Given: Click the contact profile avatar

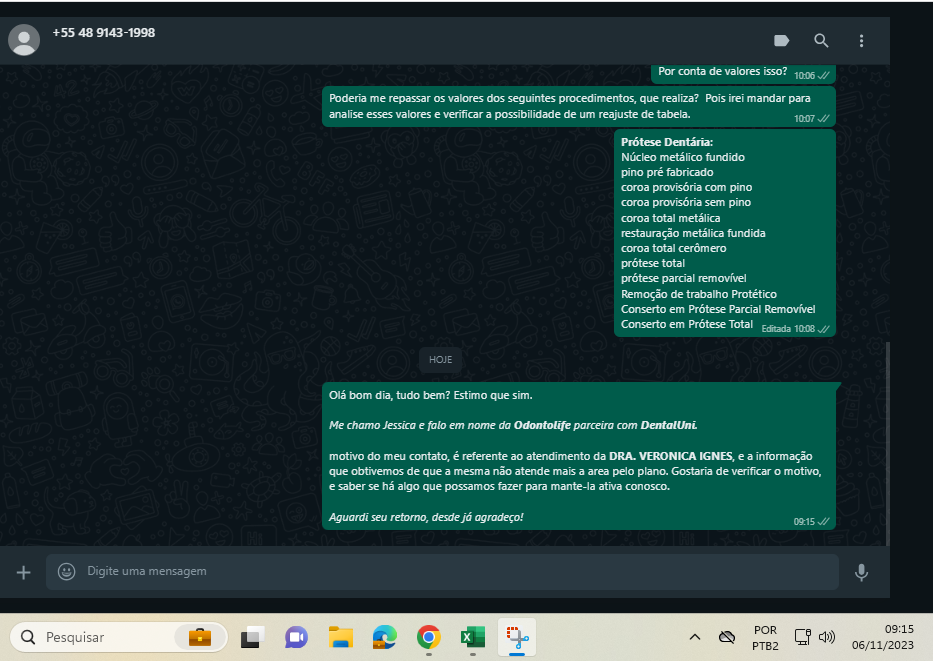Looking at the screenshot, I should pos(24,40).
